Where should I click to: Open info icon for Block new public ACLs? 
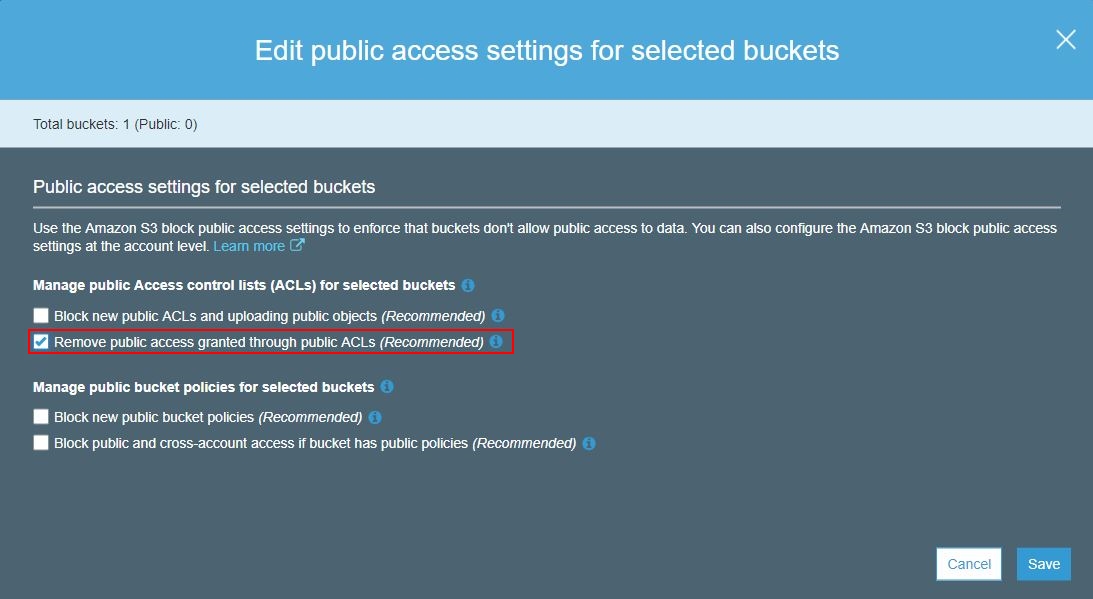click(498, 316)
